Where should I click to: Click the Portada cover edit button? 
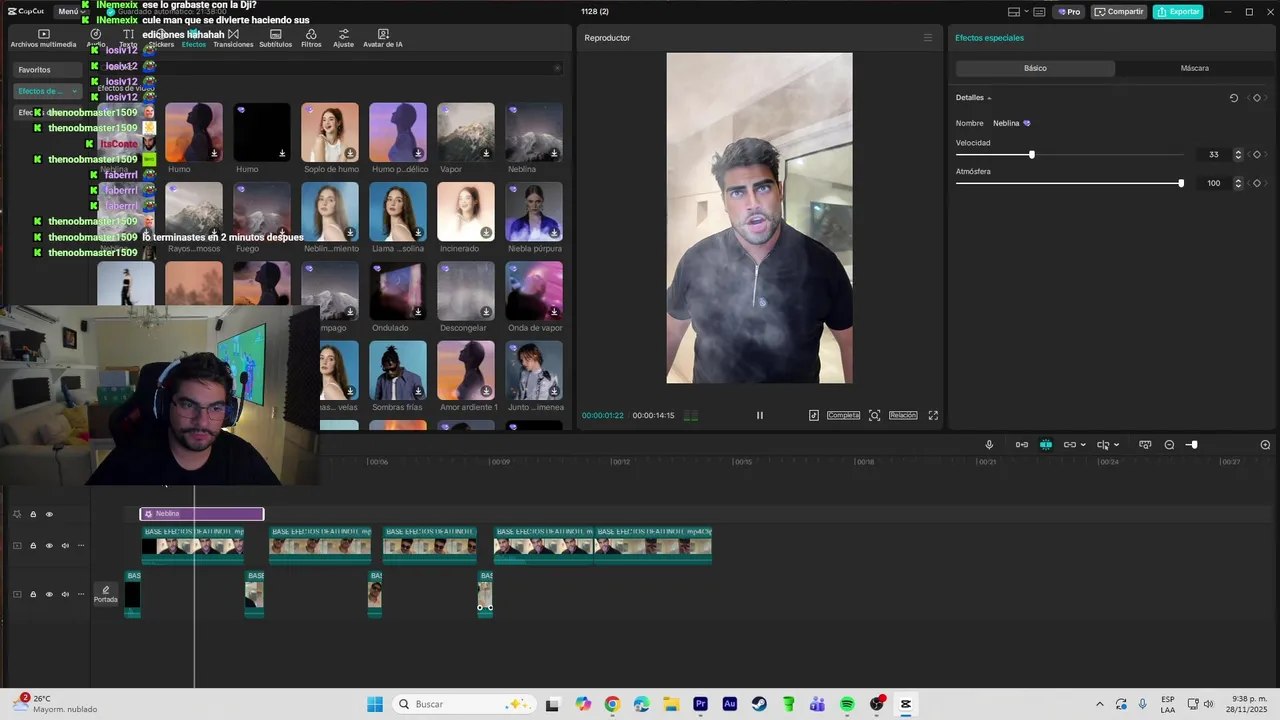point(106,594)
